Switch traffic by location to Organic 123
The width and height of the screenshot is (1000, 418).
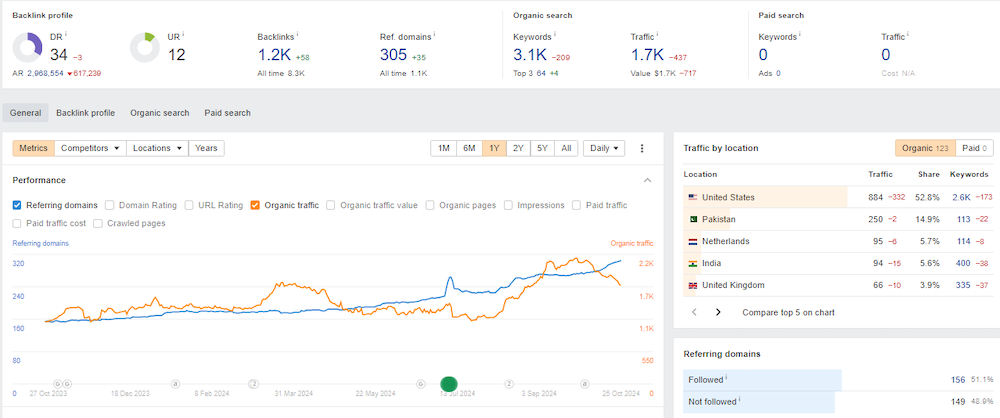click(x=925, y=148)
